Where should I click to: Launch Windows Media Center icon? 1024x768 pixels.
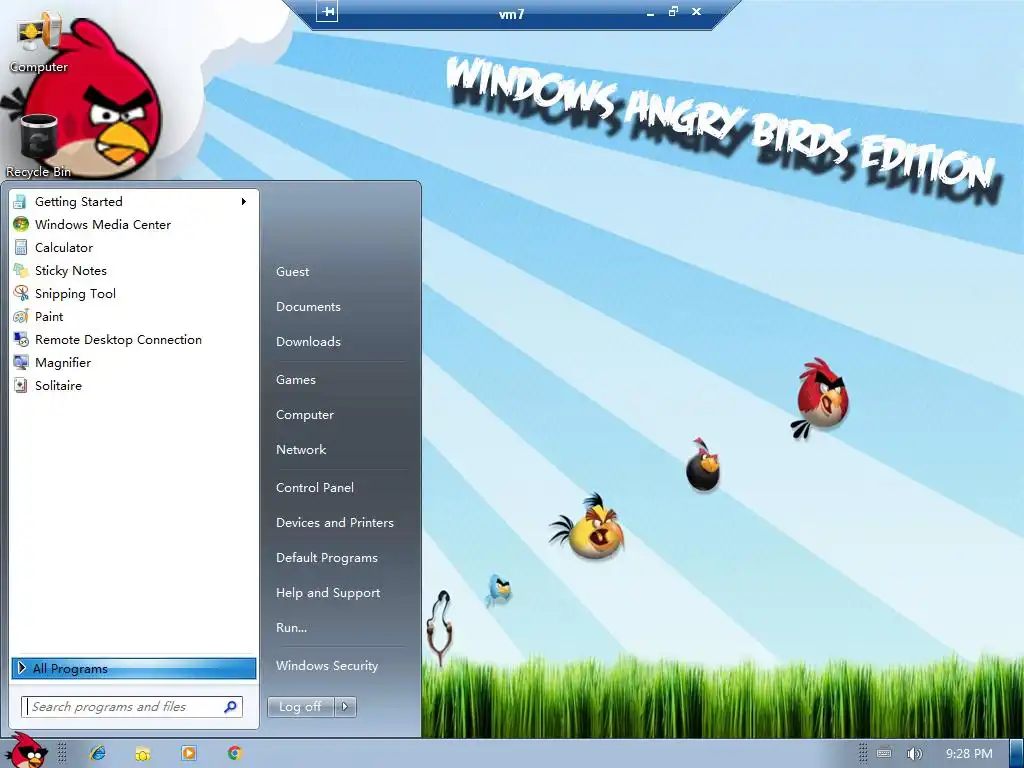[21, 224]
